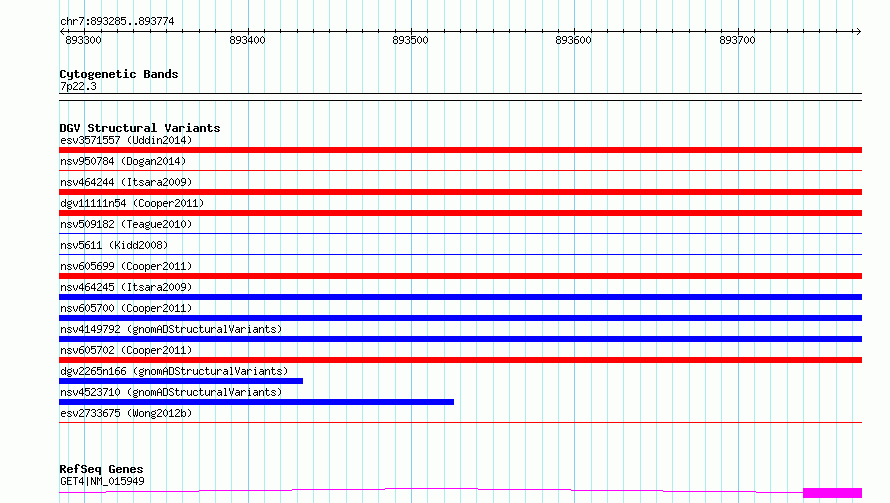Open the nsv464244 (Itsara2009) variant label
Image resolution: width=890 pixels, height=503 pixels.
pyautogui.click(x=126, y=182)
